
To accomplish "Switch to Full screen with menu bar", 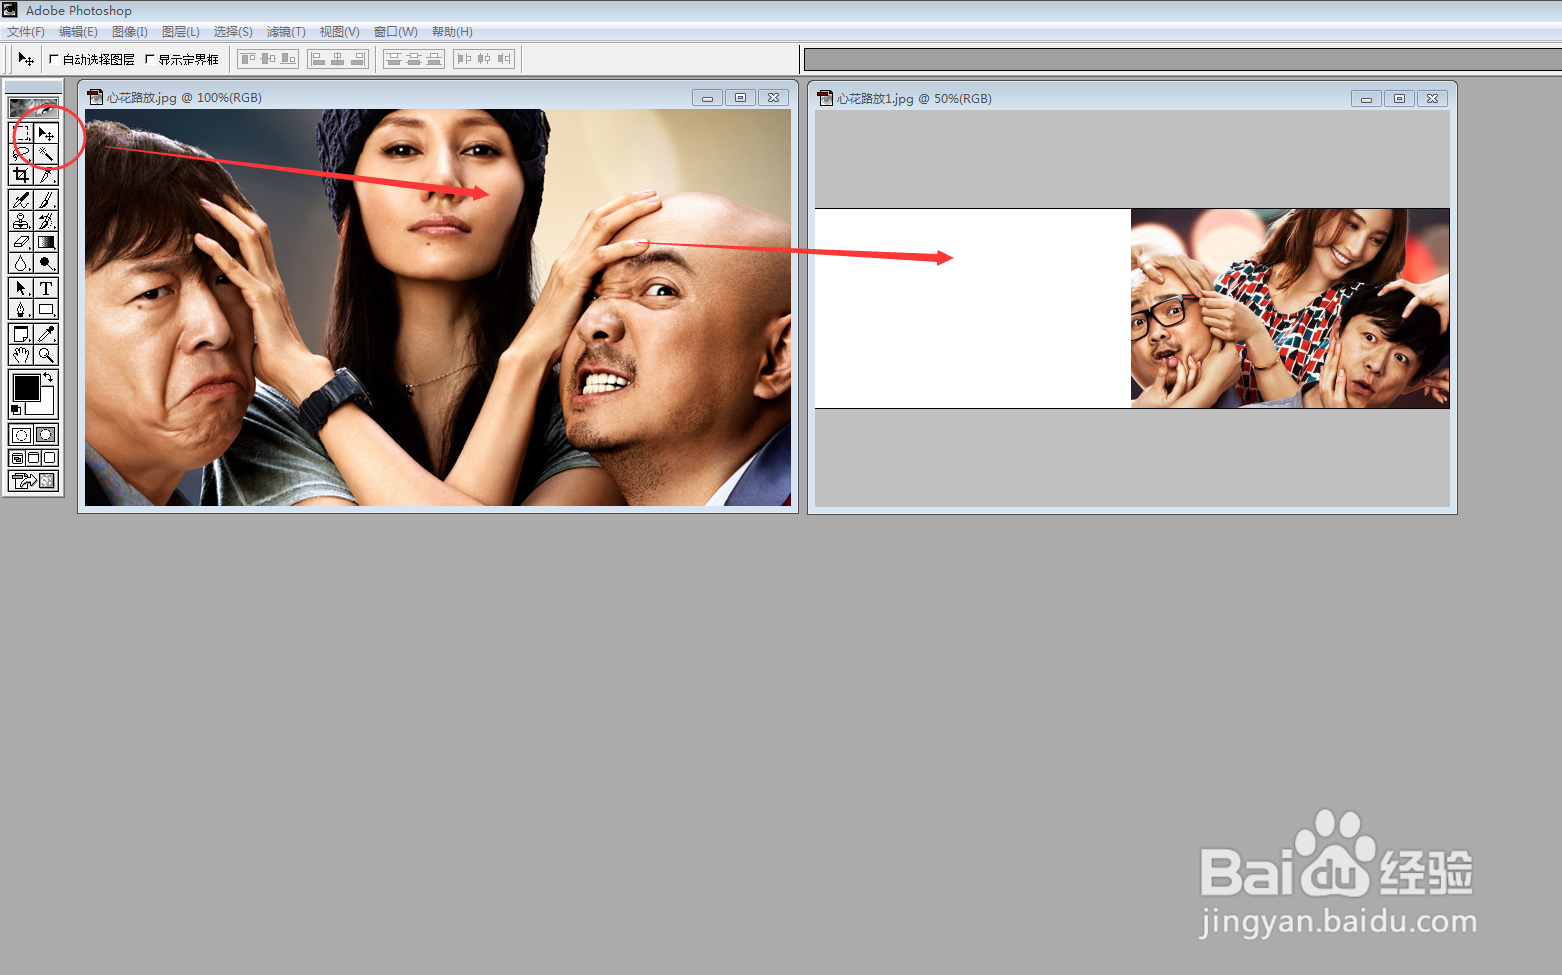I will (33, 458).
